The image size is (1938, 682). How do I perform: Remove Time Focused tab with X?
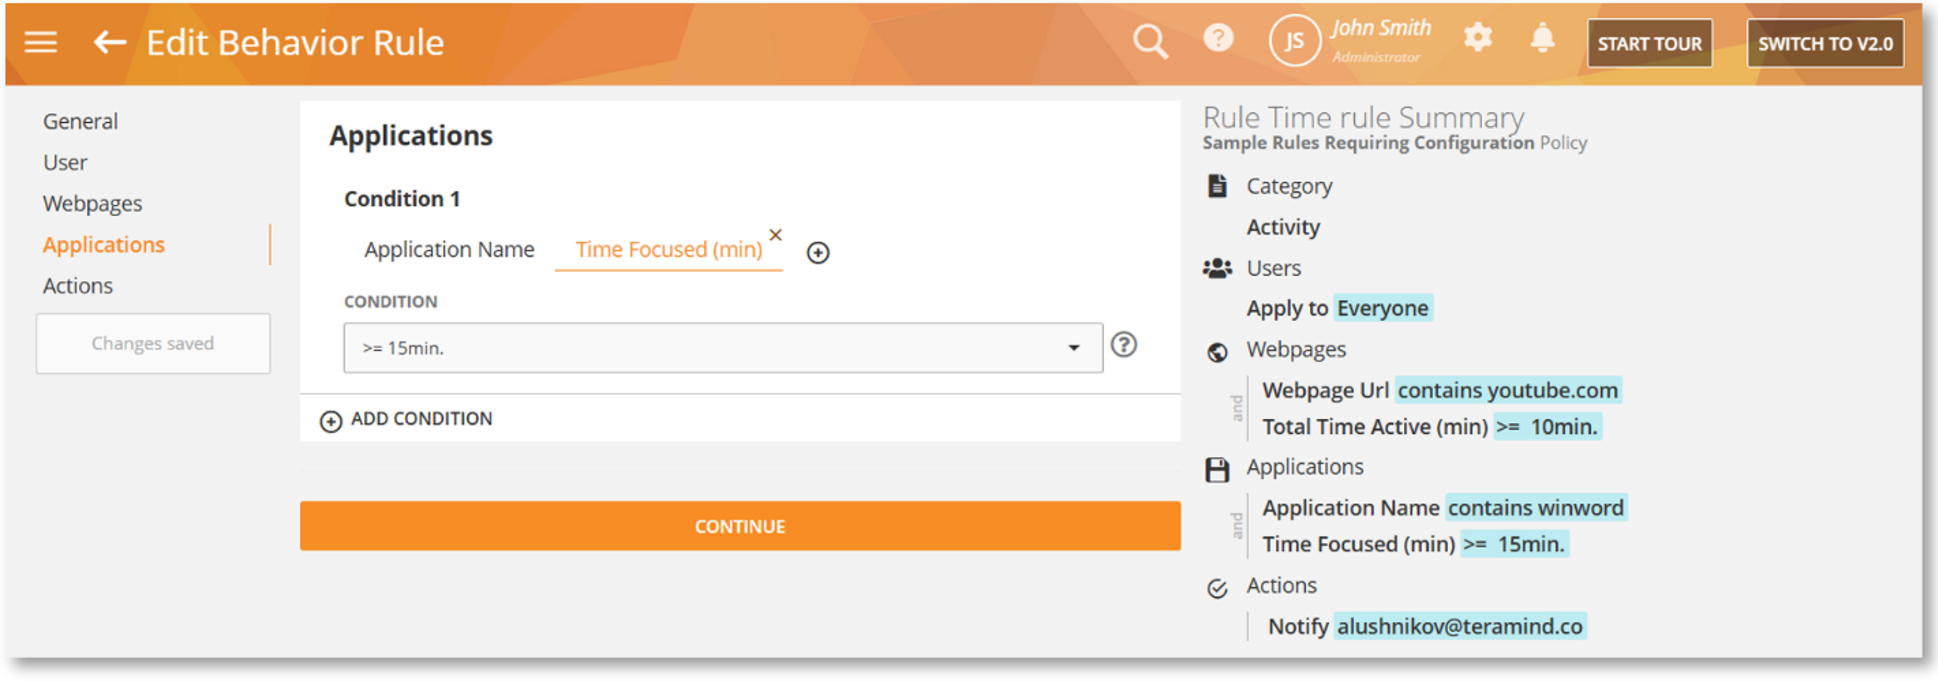tap(775, 235)
